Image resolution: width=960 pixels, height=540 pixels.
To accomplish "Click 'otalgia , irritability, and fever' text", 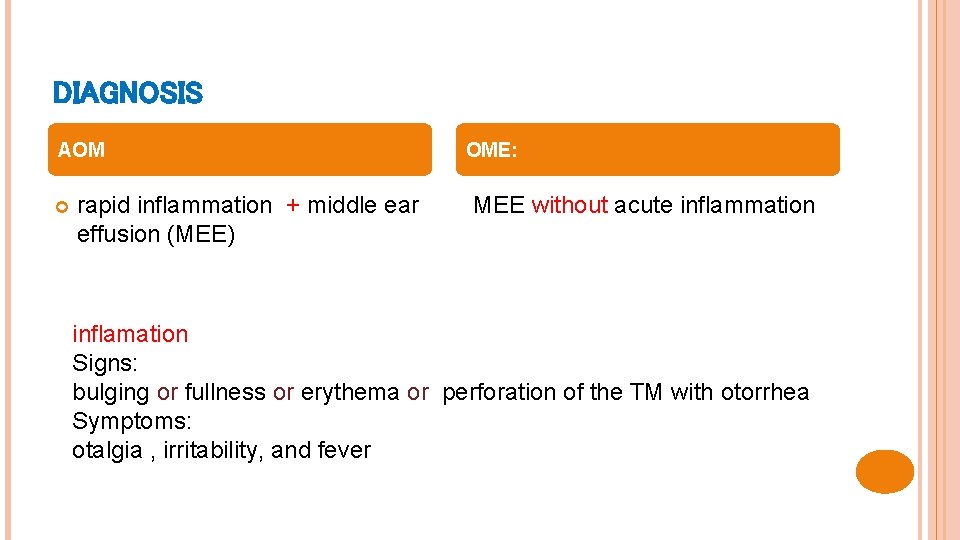I will (x=221, y=450).
